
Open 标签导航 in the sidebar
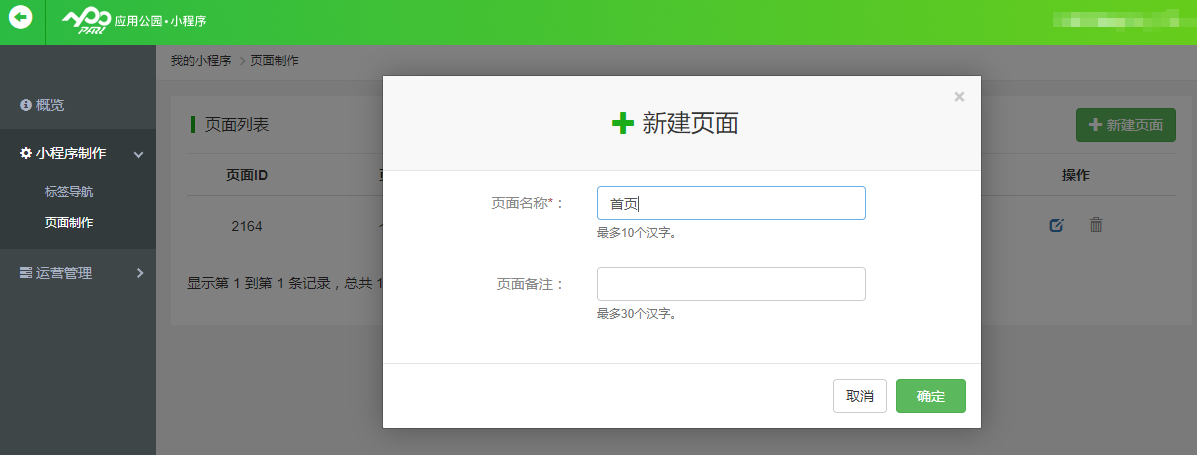[x=69, y=191]
